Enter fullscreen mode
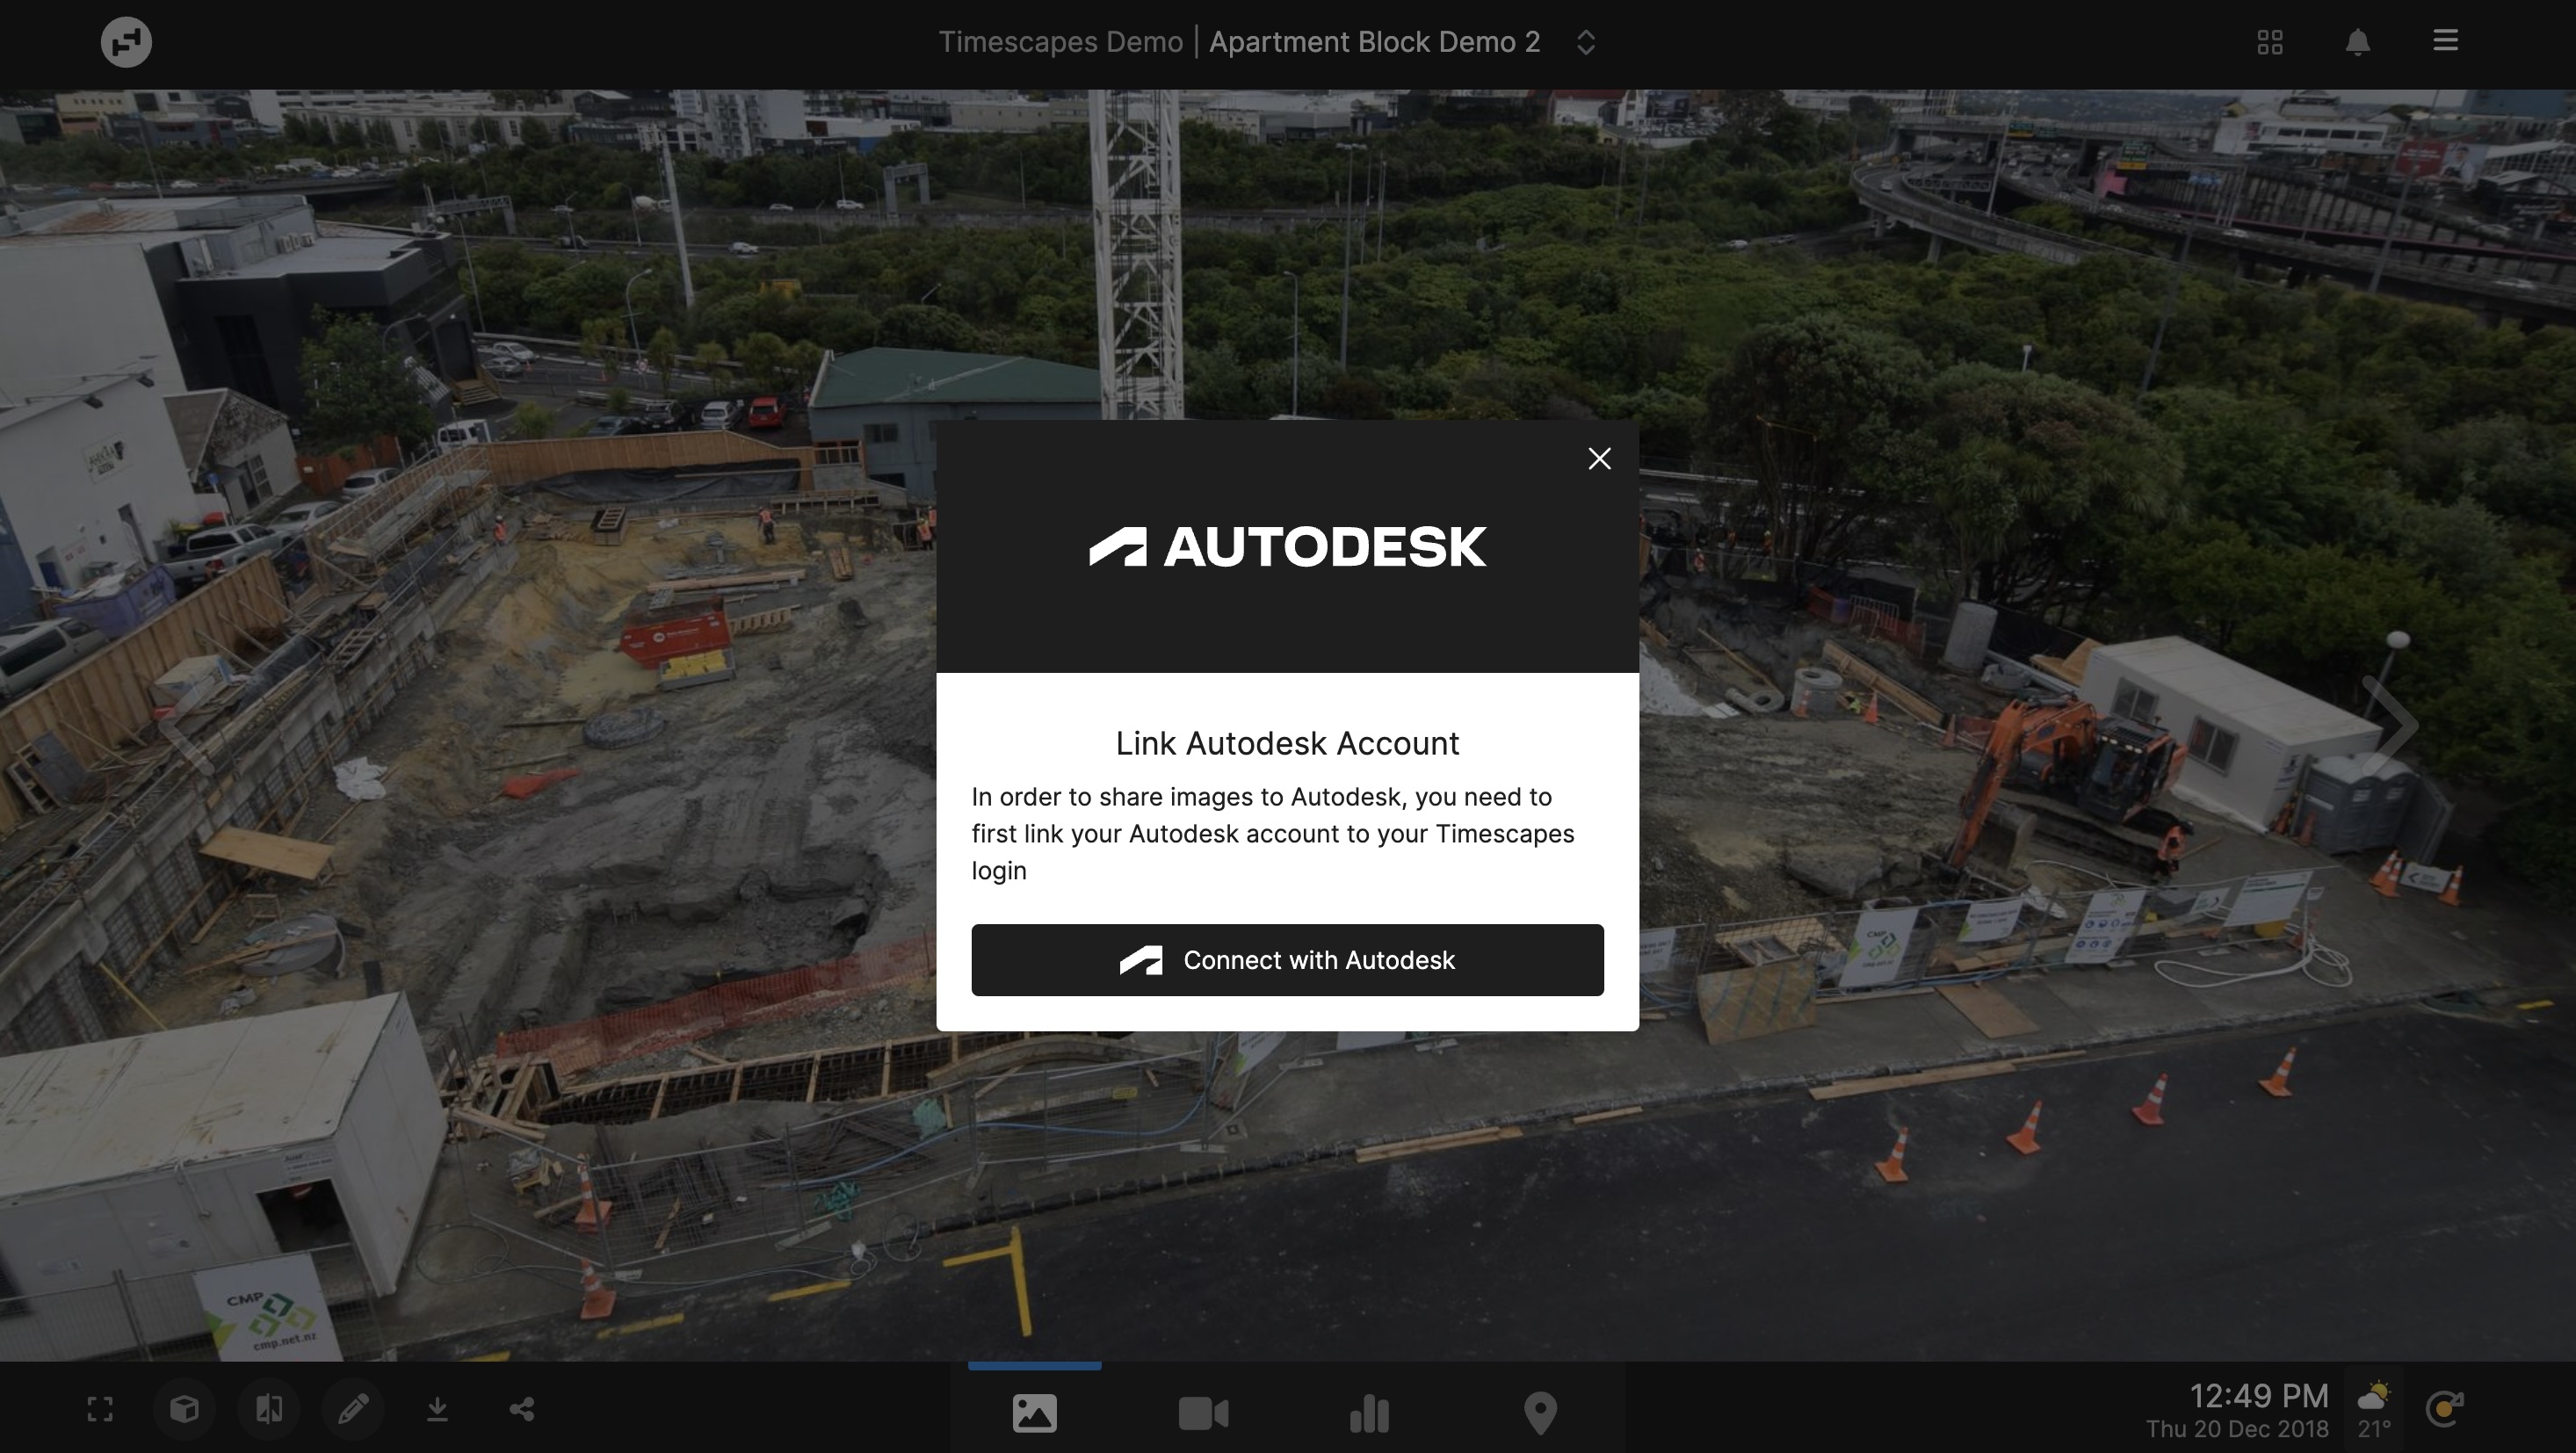 (100, 1409)
